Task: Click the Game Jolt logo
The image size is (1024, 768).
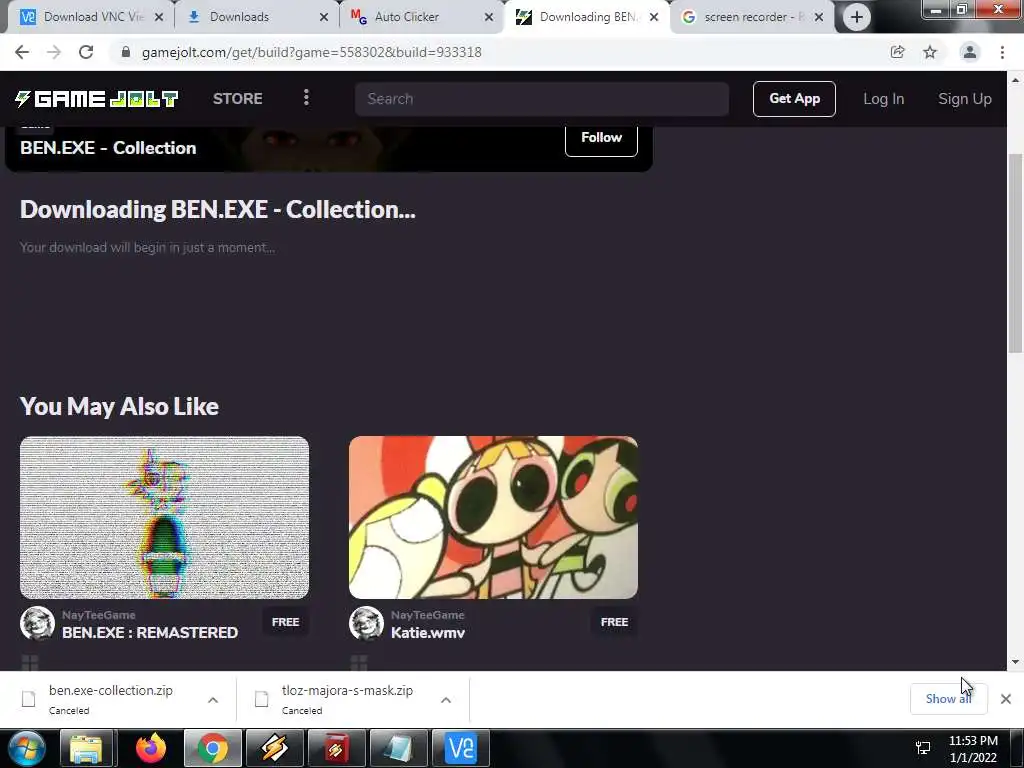Action: pyautogui.click(x=97, y=99)
